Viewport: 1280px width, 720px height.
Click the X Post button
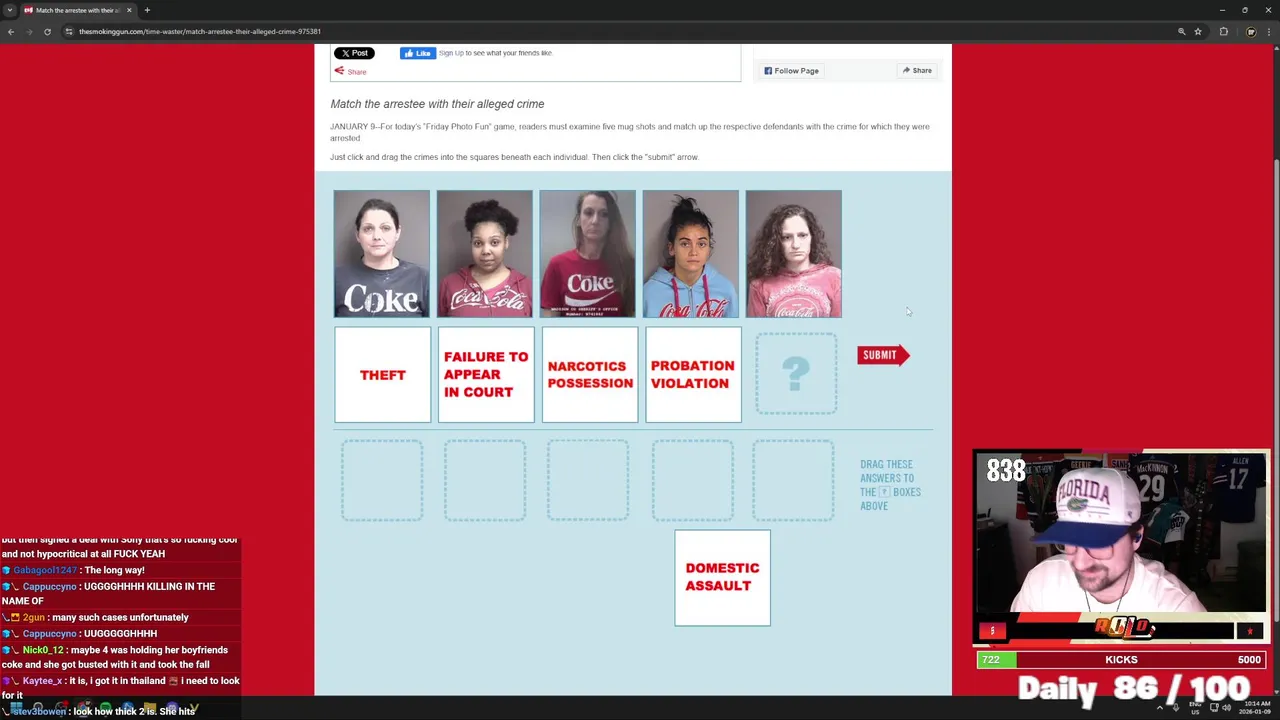click(354, 53)
